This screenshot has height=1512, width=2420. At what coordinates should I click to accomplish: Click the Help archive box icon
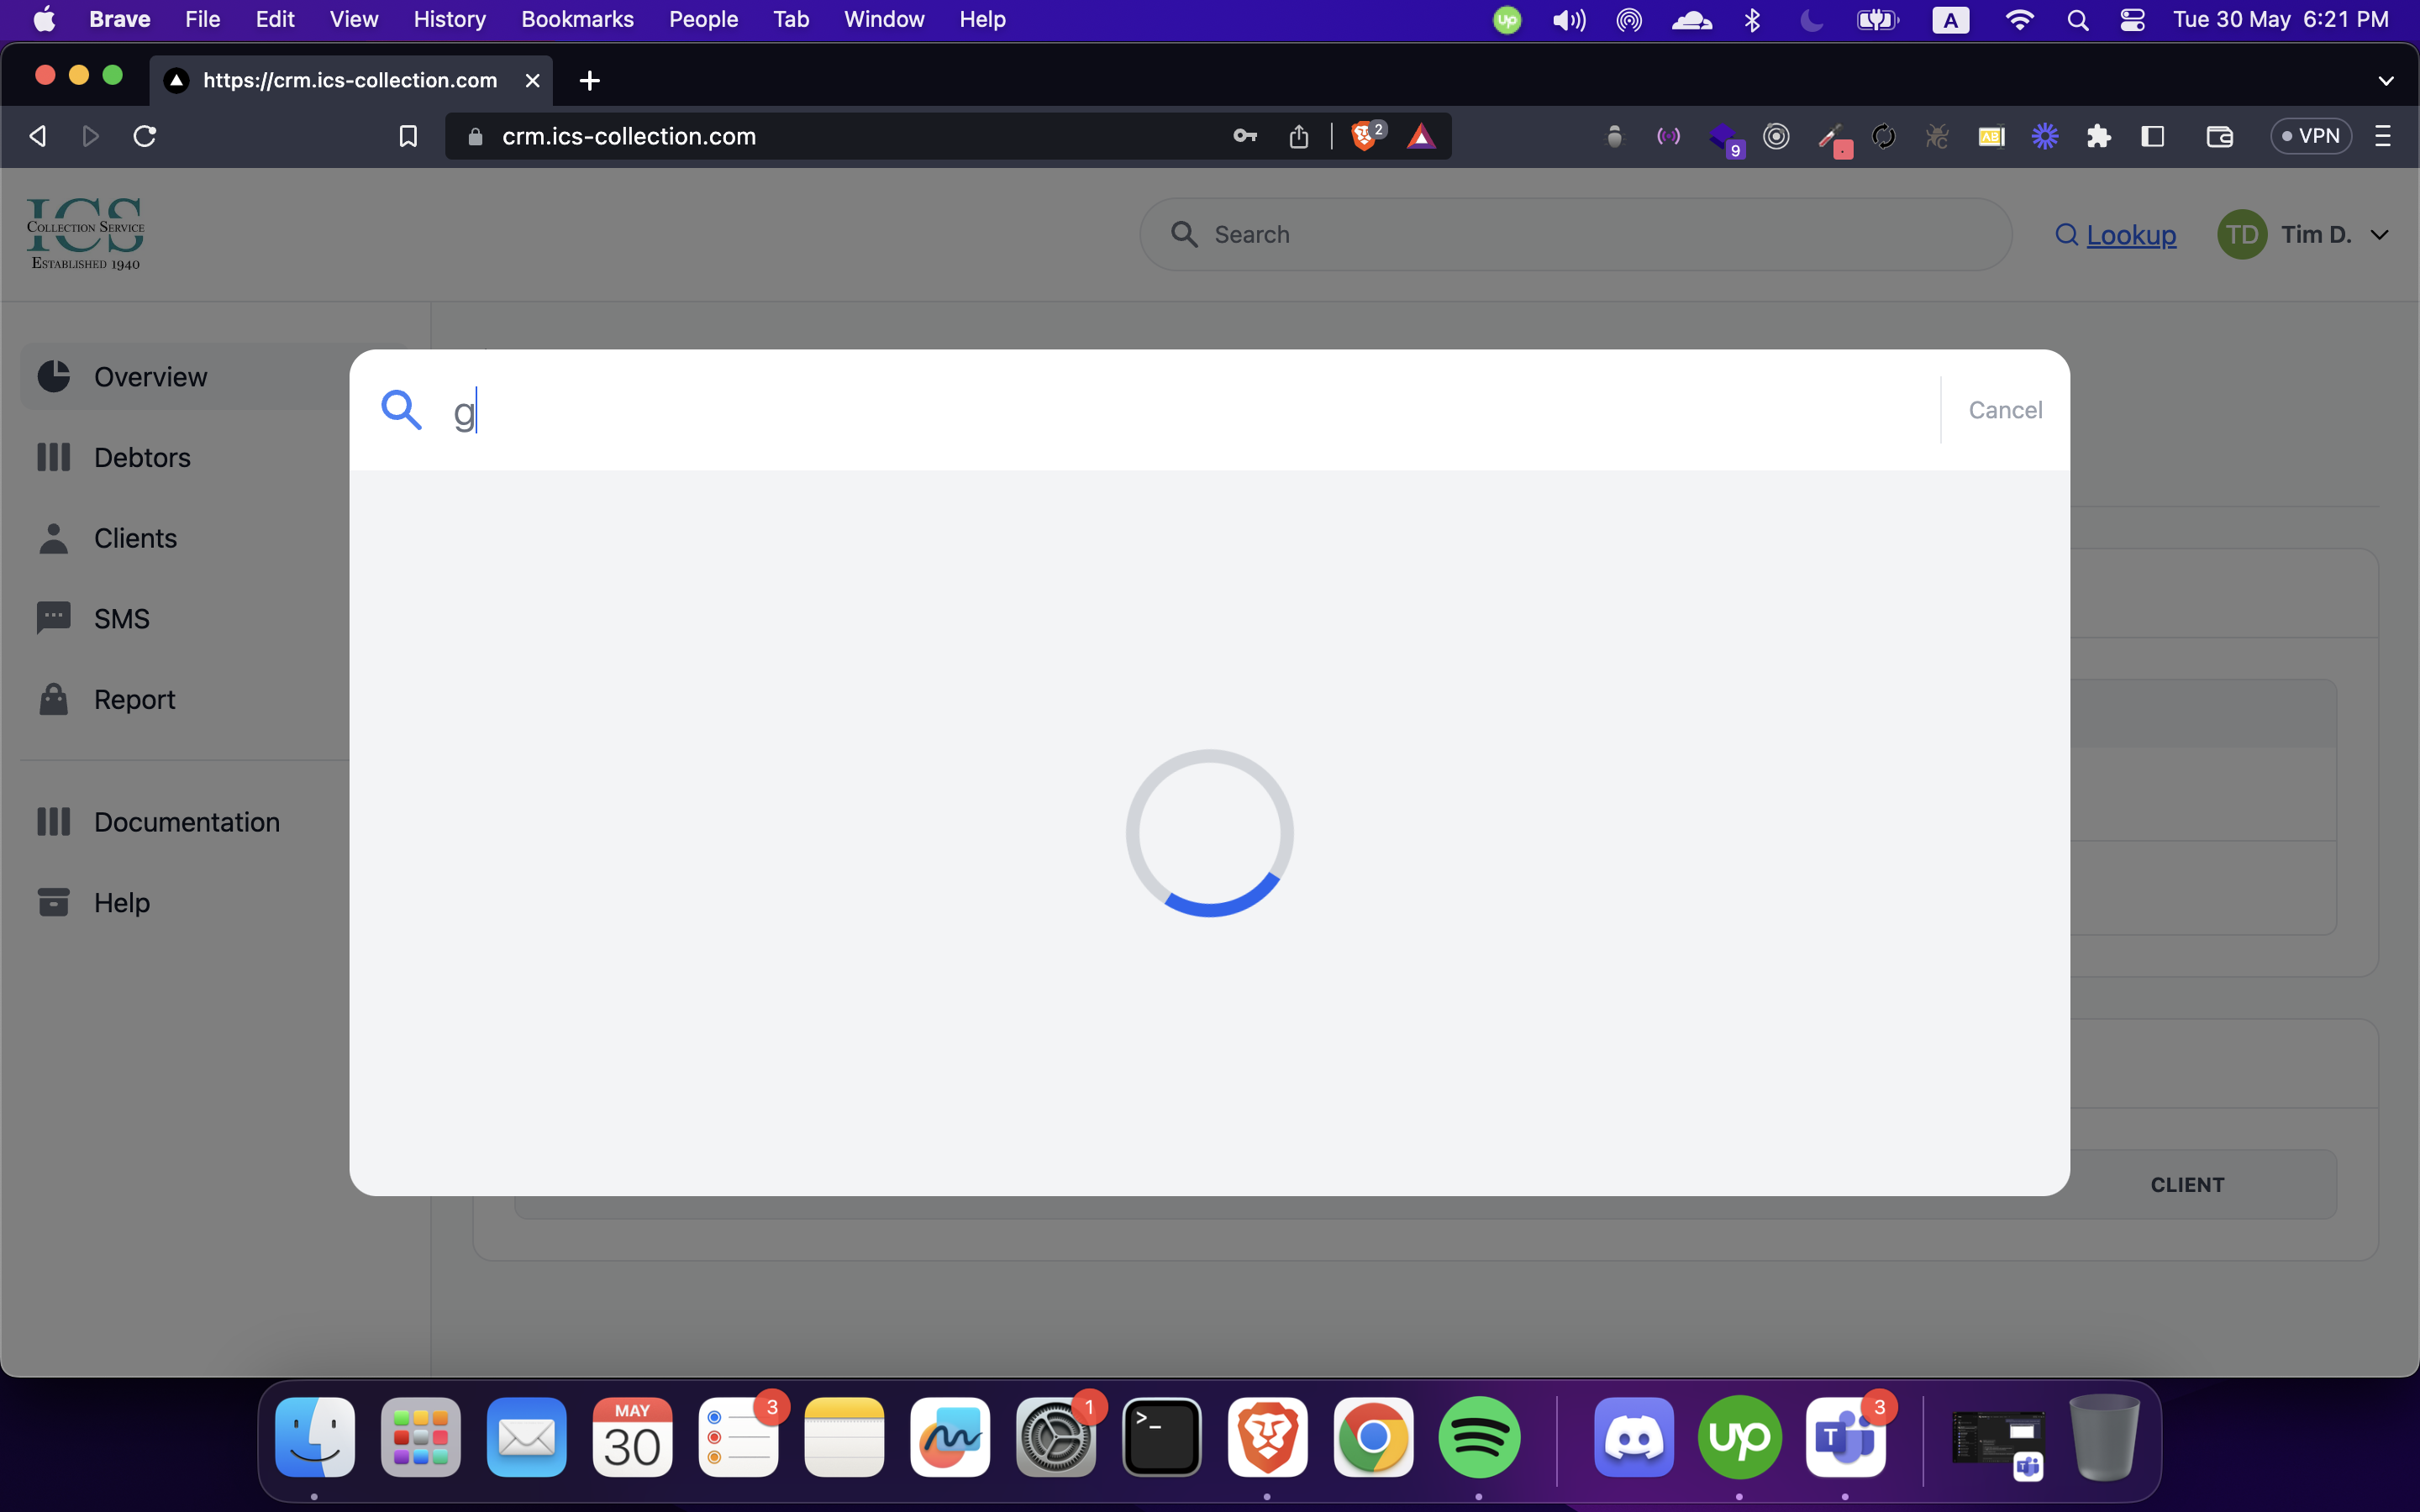coord(53,902)
